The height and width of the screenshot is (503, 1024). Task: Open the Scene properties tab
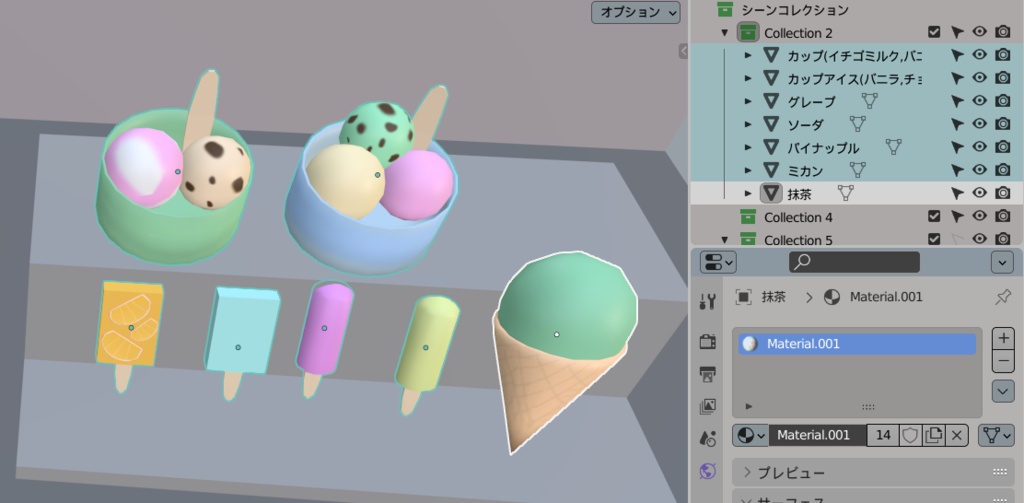707,438
